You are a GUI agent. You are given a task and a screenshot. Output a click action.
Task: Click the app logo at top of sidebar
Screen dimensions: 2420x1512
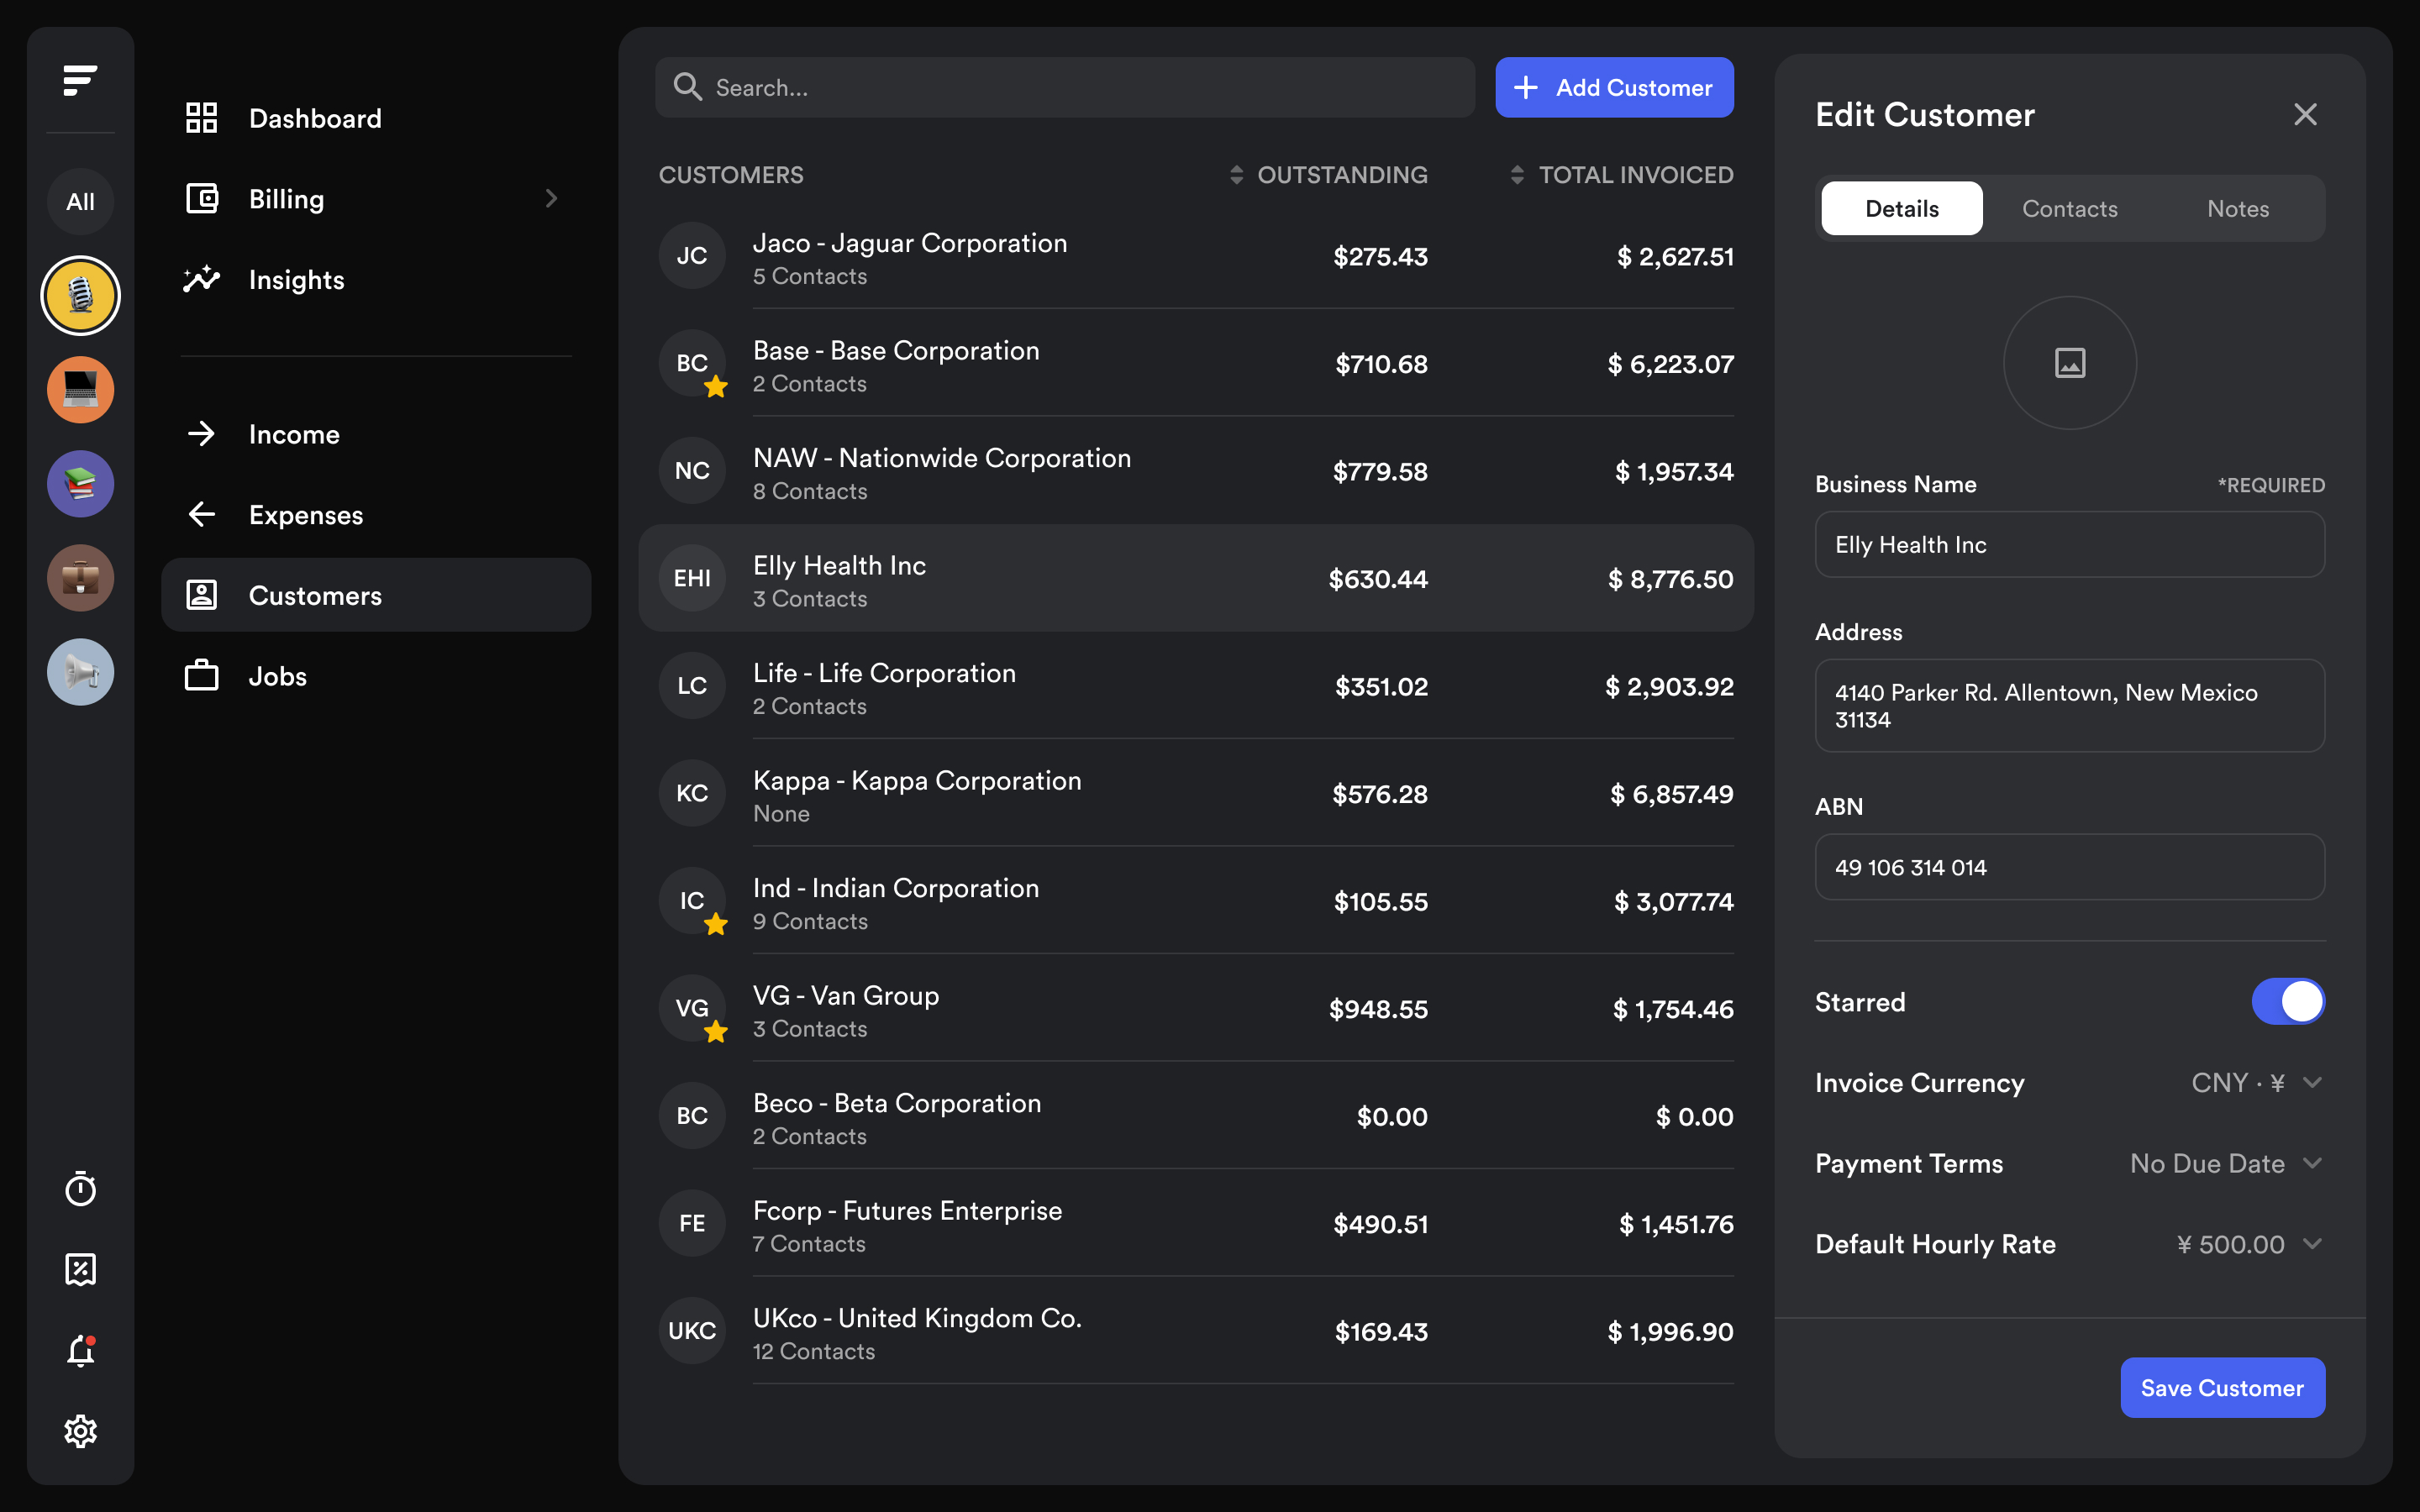(x=80, y=80)
